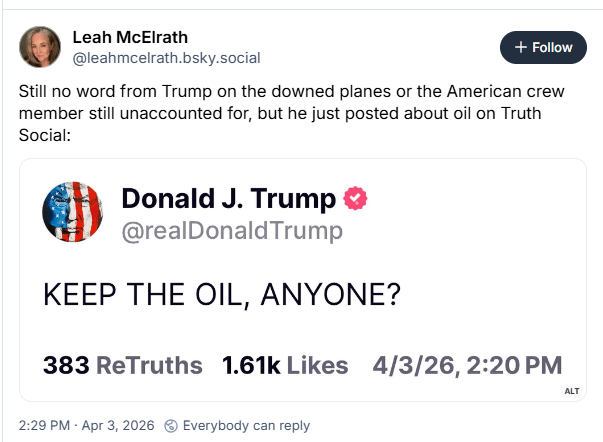
Task: Click the Everybody can reply label
Action: 246,425
